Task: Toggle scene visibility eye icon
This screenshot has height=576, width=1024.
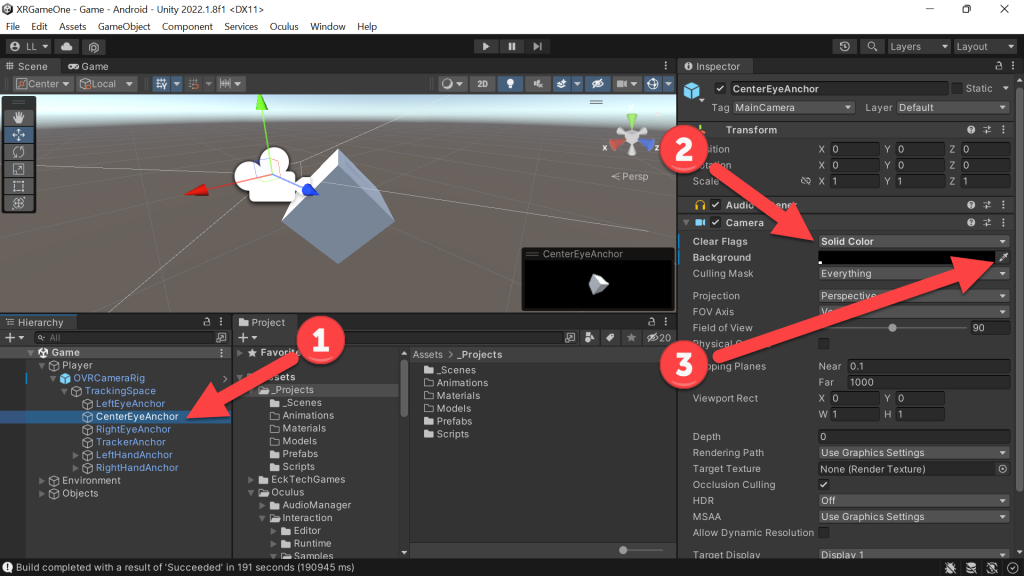Action: (x=597, y=84)
